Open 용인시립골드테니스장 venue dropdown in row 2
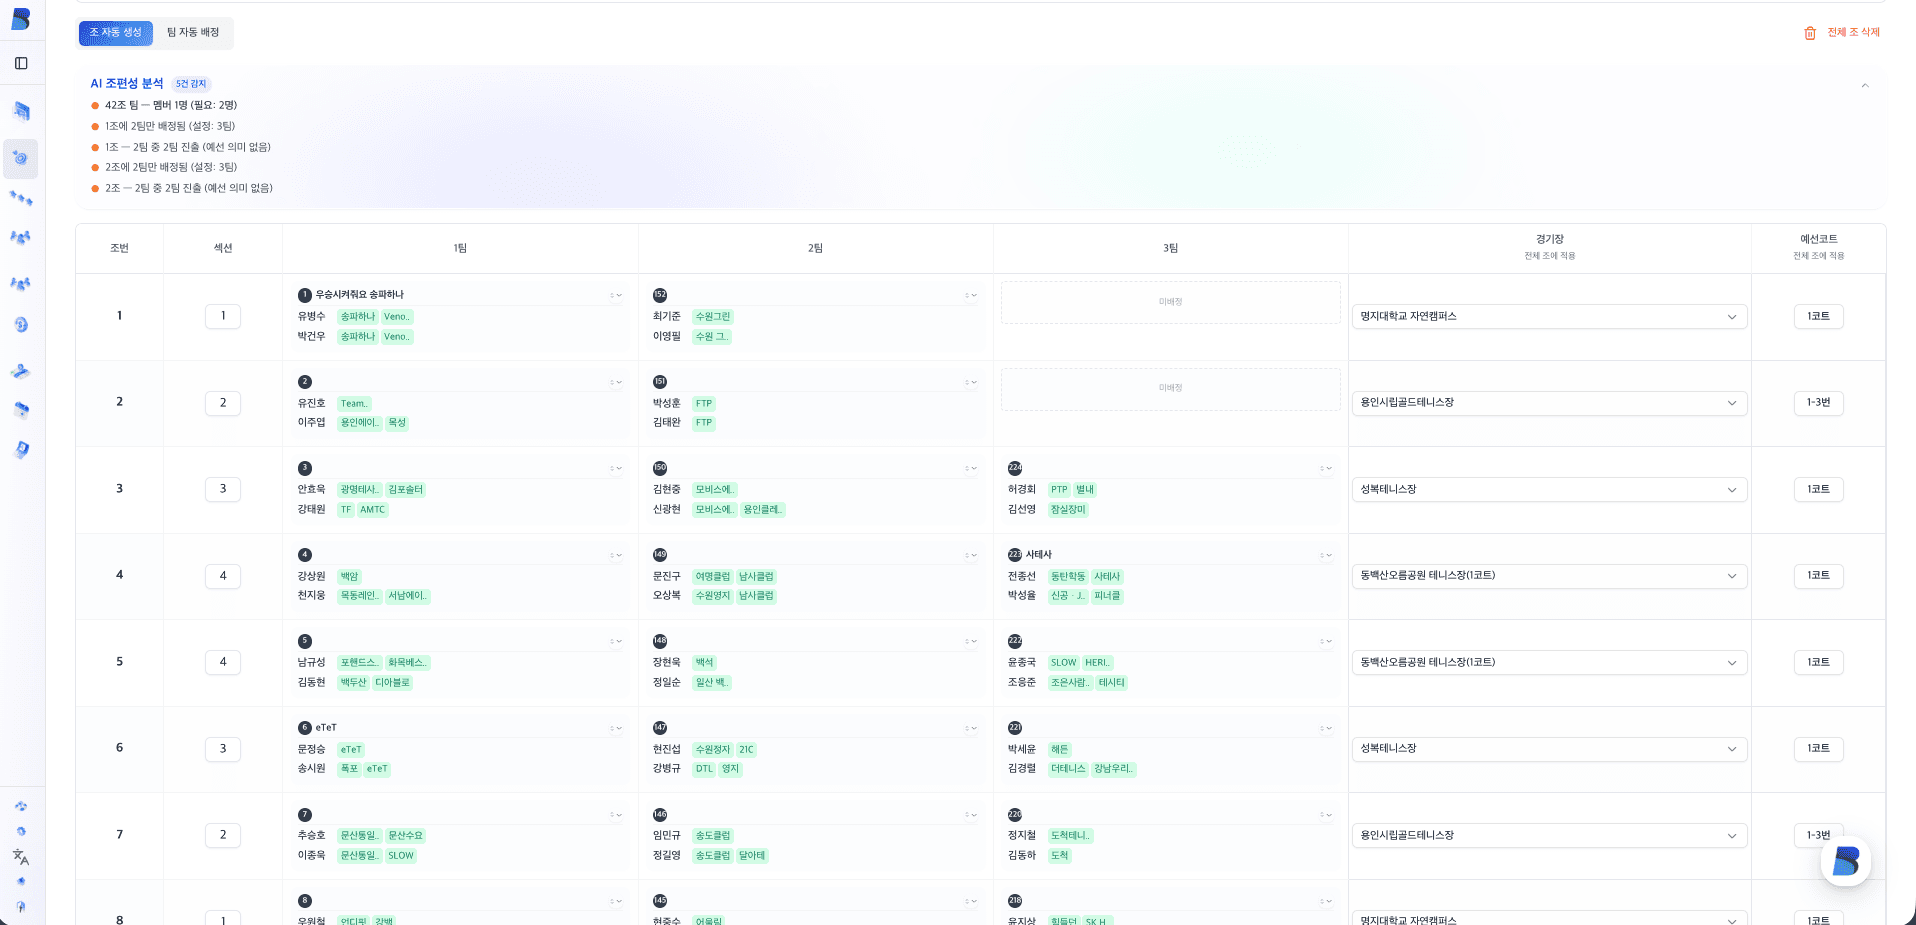The image size is (1916, 925). pyautogui.click(x=1548, y=403)
